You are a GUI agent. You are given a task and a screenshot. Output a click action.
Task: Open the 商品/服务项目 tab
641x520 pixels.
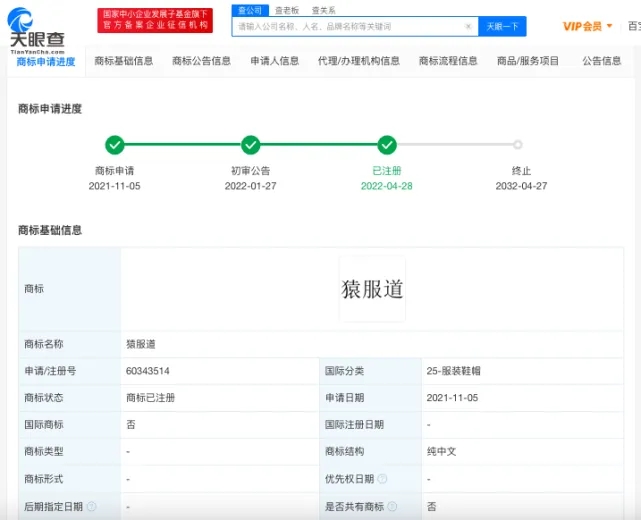point(527,61)
